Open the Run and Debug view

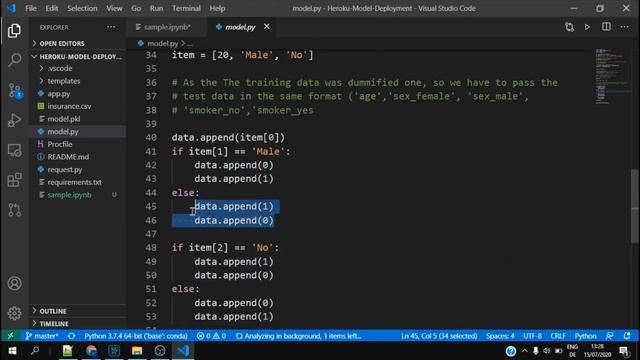point(14,120)
